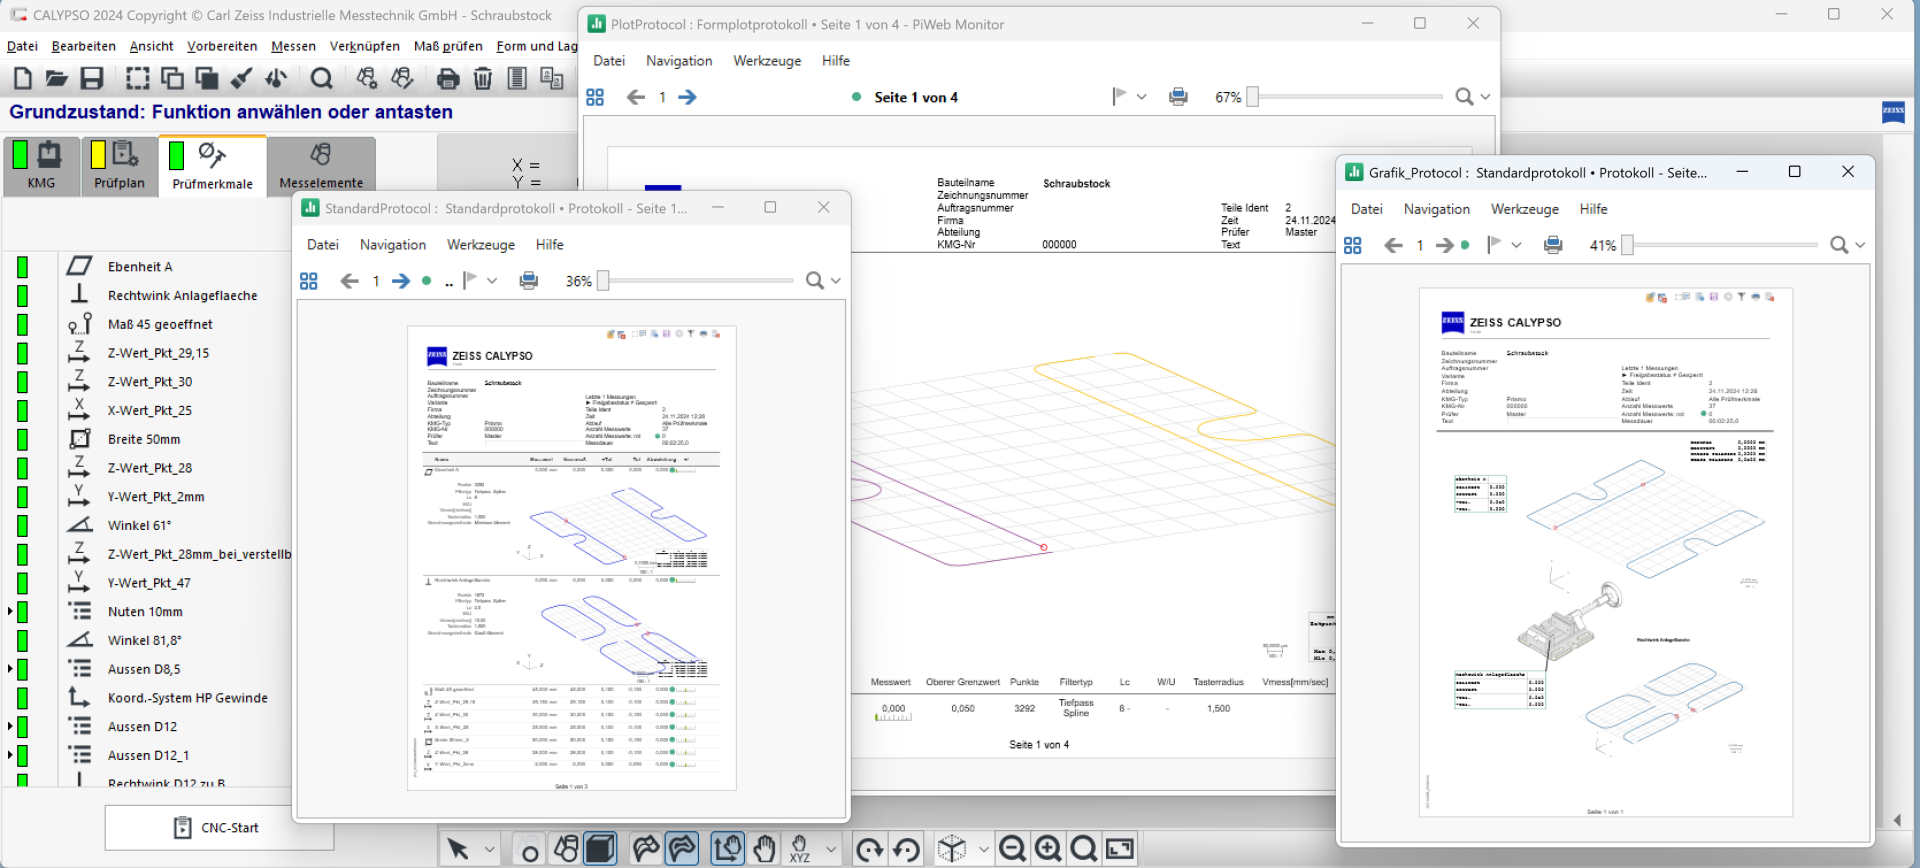This screenshot has width=1920, height=868.
Task: Open page overview grid in StandardProtocol window
Action: tap(309, 281)
